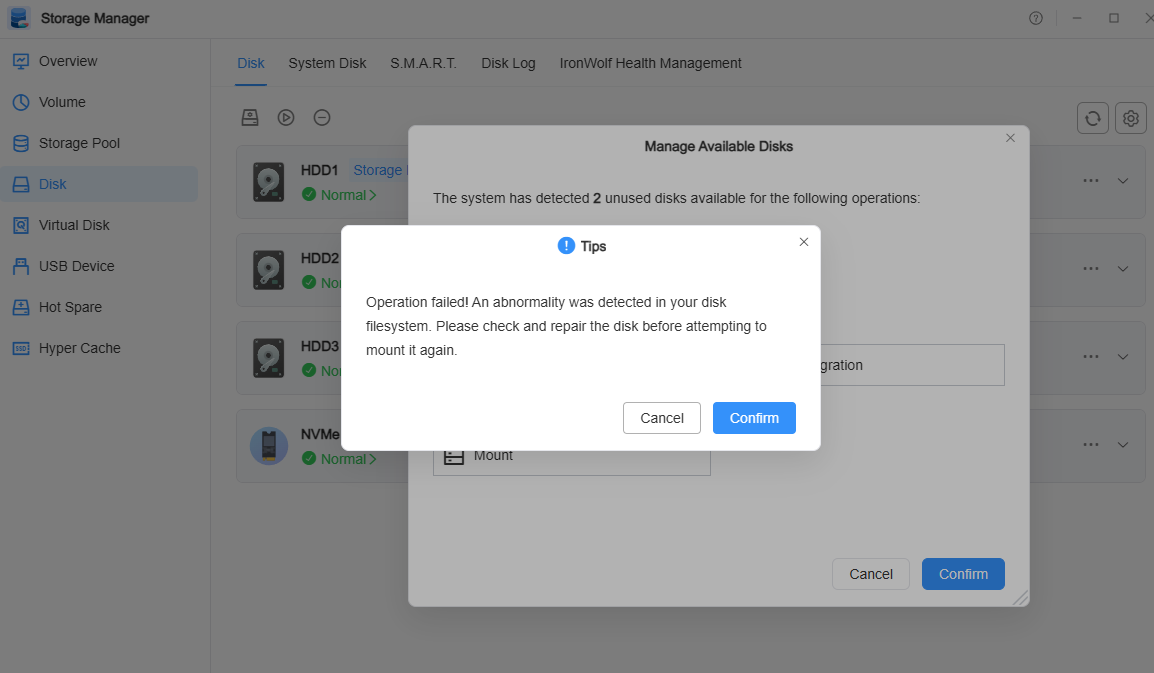The image size is (1154, 673).
Task: Click the NVMe drive thumbnail
Action: (x=269, y=445)
